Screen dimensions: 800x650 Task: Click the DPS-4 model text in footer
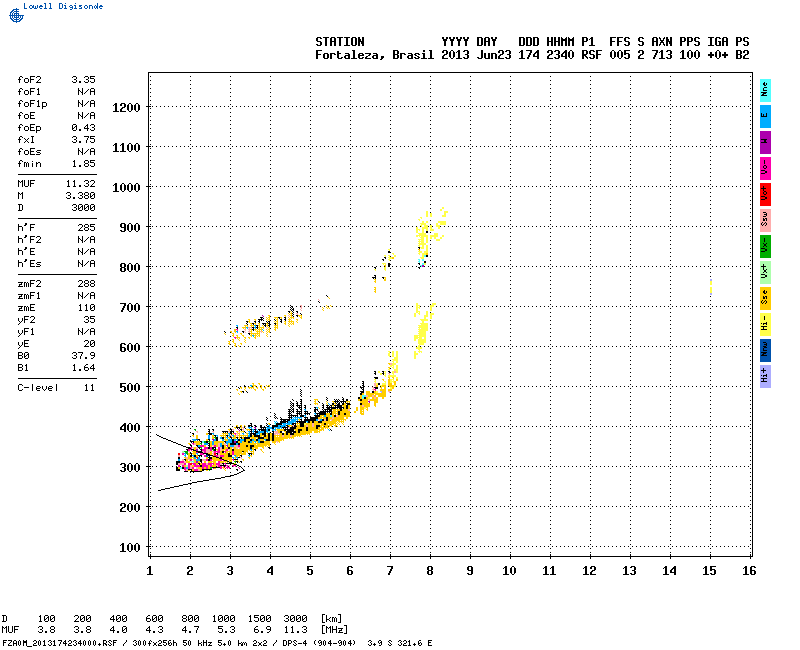tap(293, 643)
